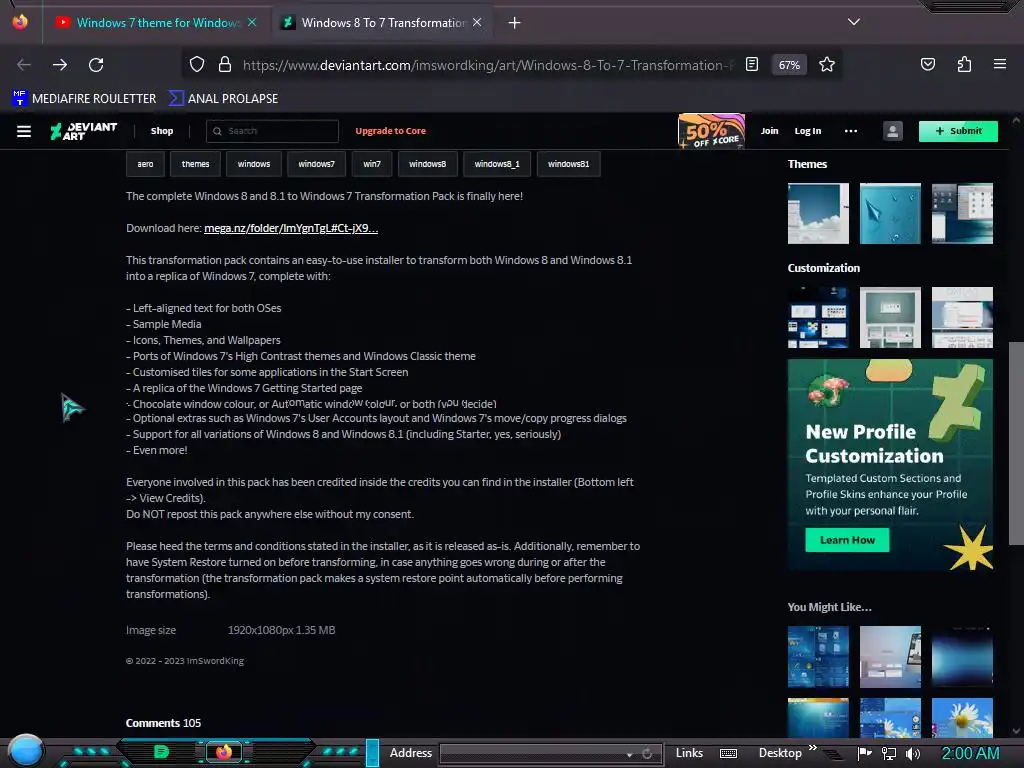Select the windows8_1 tag
Viewport: 1024px width, 768px height.
[x=497, y=164]
